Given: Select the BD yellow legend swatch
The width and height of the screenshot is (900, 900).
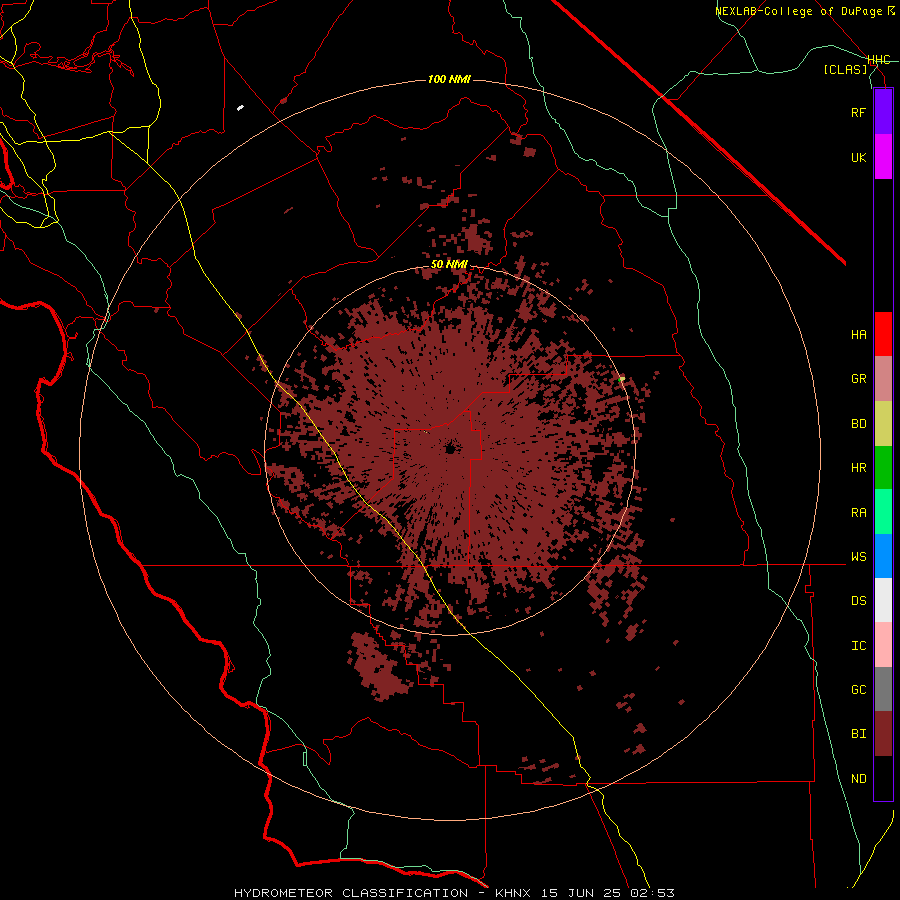Looking at the screenshot, I should pos(883,424).
